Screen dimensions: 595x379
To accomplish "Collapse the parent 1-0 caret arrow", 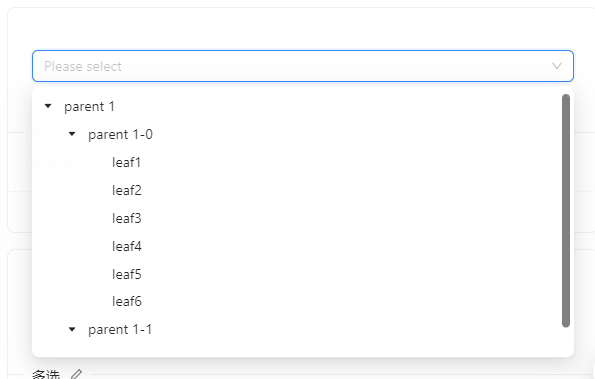I will coord(72,134).
